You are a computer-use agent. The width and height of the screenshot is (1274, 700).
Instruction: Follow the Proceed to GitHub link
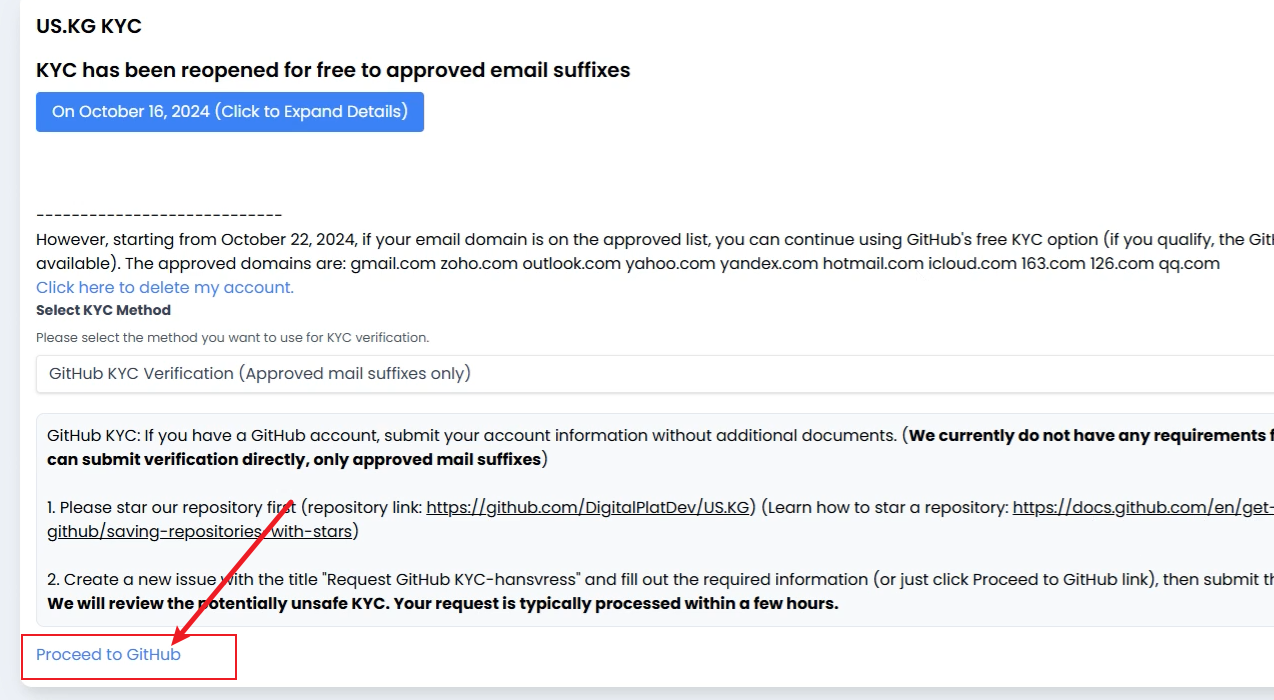tap(108, 655)
